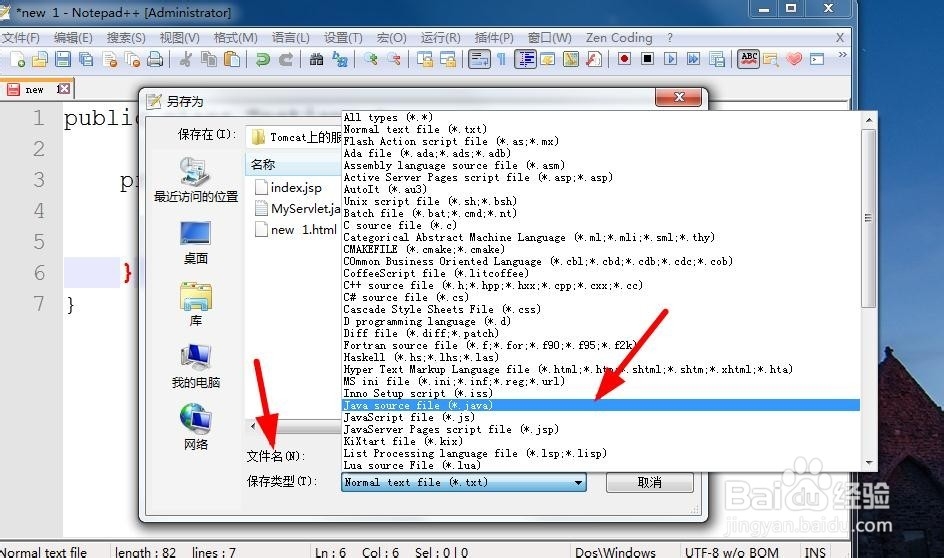Click the UTF-8 w/o BOM status entry
The width and height of the screenshot is (944, 558).
click(x=731, y=551)
